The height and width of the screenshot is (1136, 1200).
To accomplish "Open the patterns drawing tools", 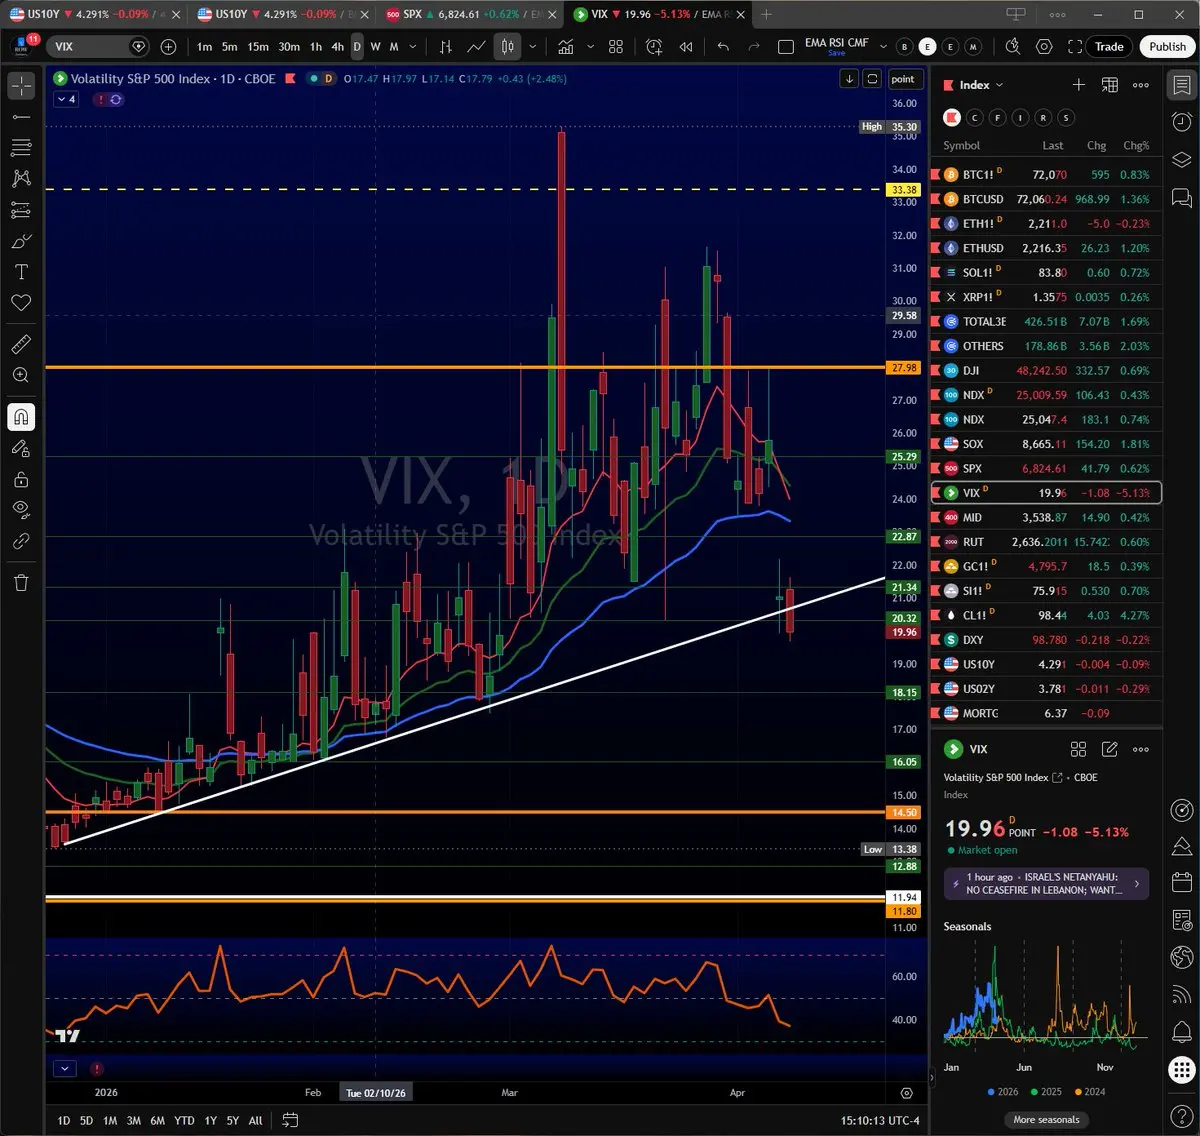I will click(21, 179).
